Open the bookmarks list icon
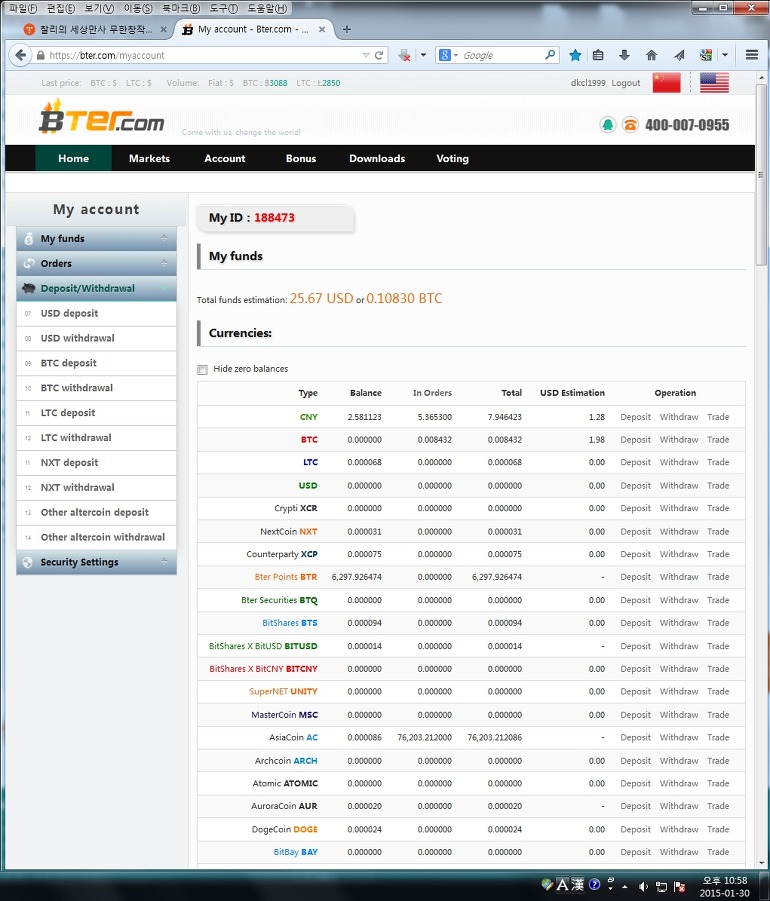Image resolution: width=770 pixels, height=901 pixels. point(598,55)
